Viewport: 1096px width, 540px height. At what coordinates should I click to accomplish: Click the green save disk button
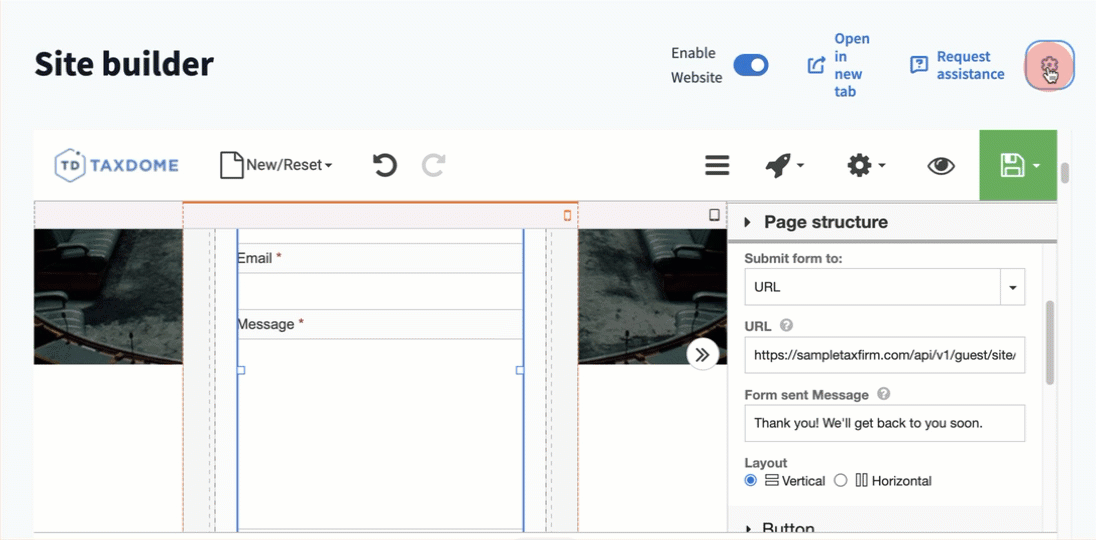coord(1018,165)
